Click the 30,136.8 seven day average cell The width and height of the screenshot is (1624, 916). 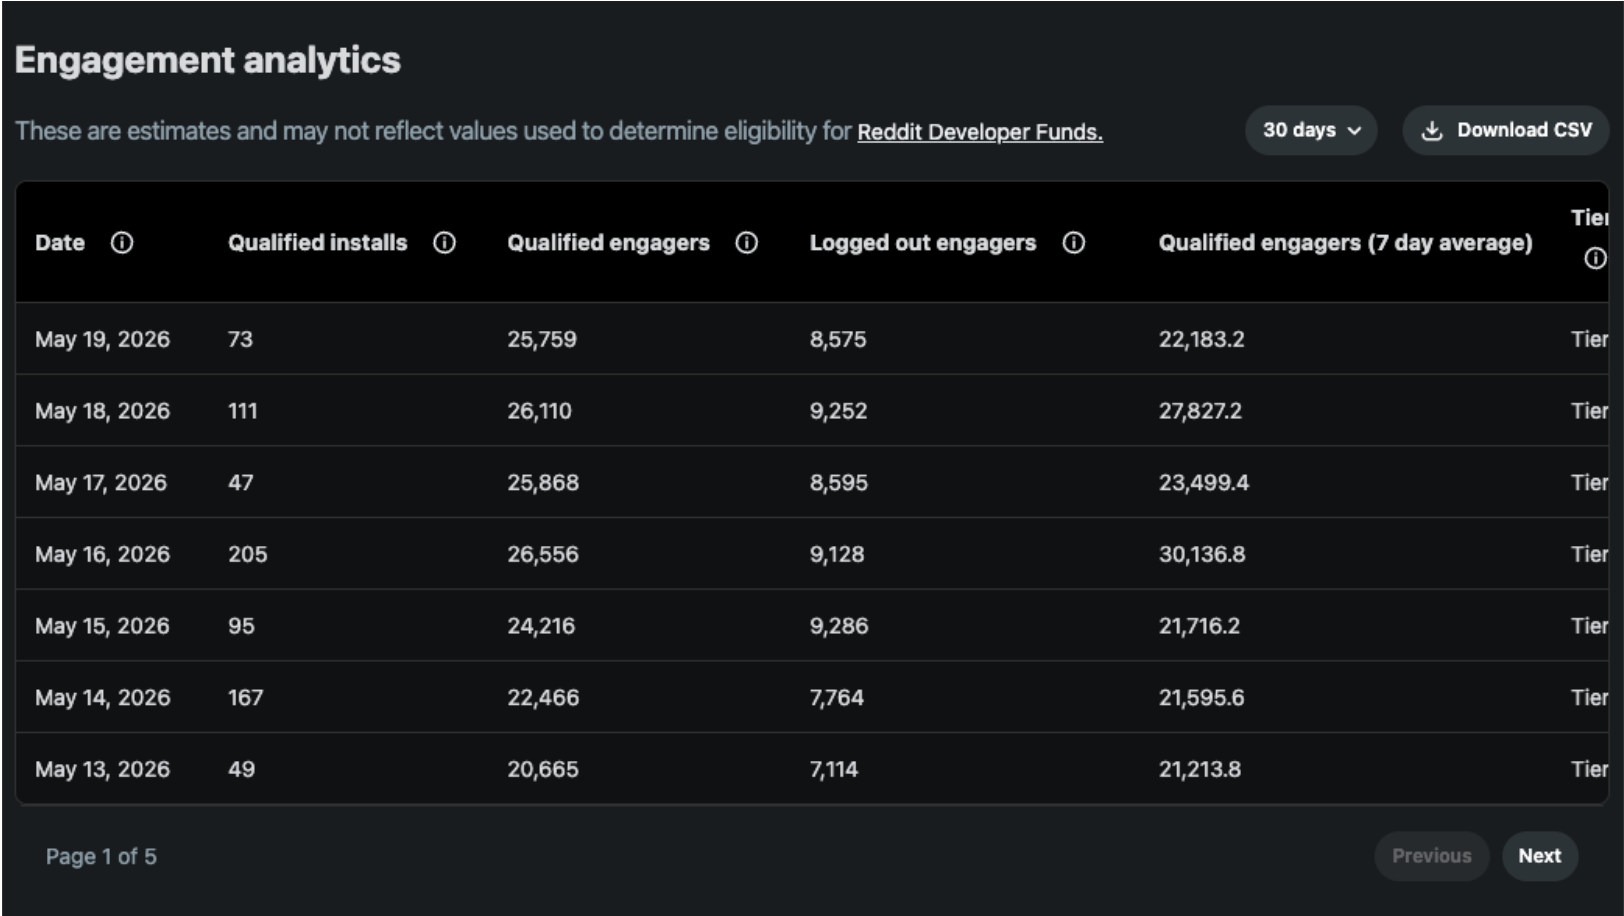point(1202,554)
